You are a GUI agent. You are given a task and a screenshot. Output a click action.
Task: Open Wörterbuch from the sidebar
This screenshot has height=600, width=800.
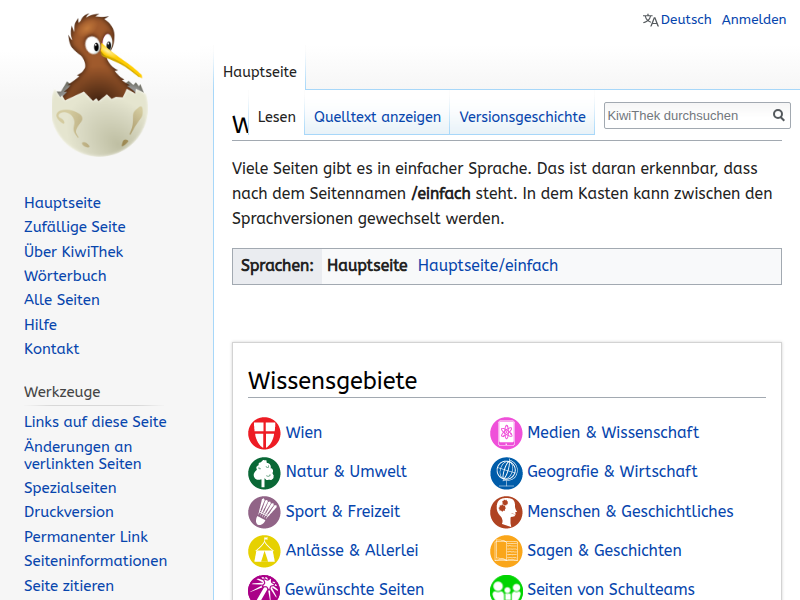tap(65, 276)
